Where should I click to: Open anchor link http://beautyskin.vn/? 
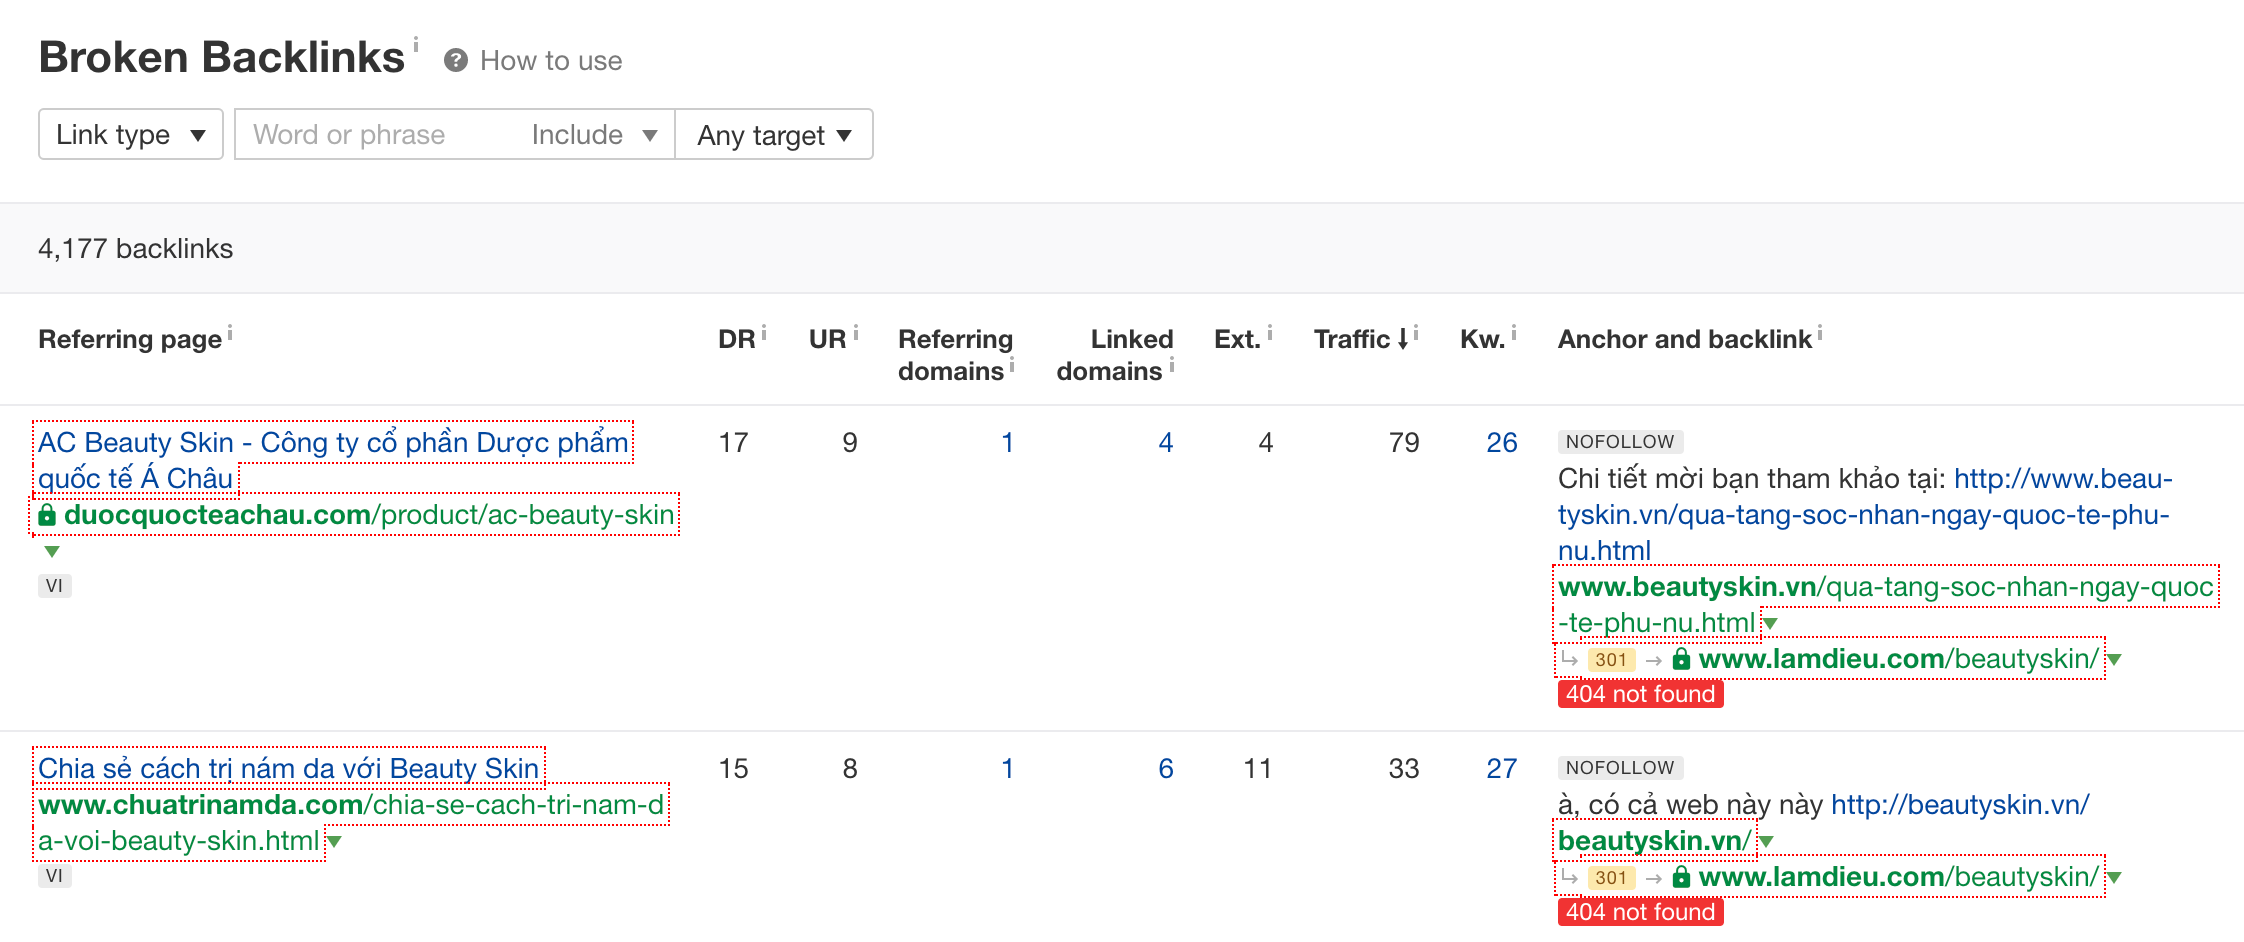coord(1960,805)
